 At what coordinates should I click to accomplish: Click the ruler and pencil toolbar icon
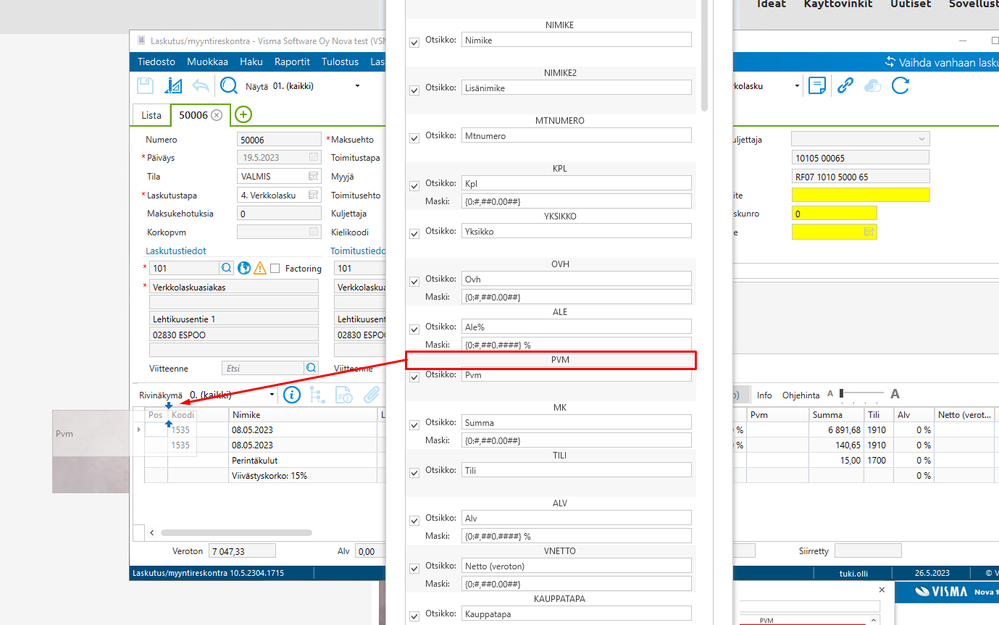click(173, 85)
